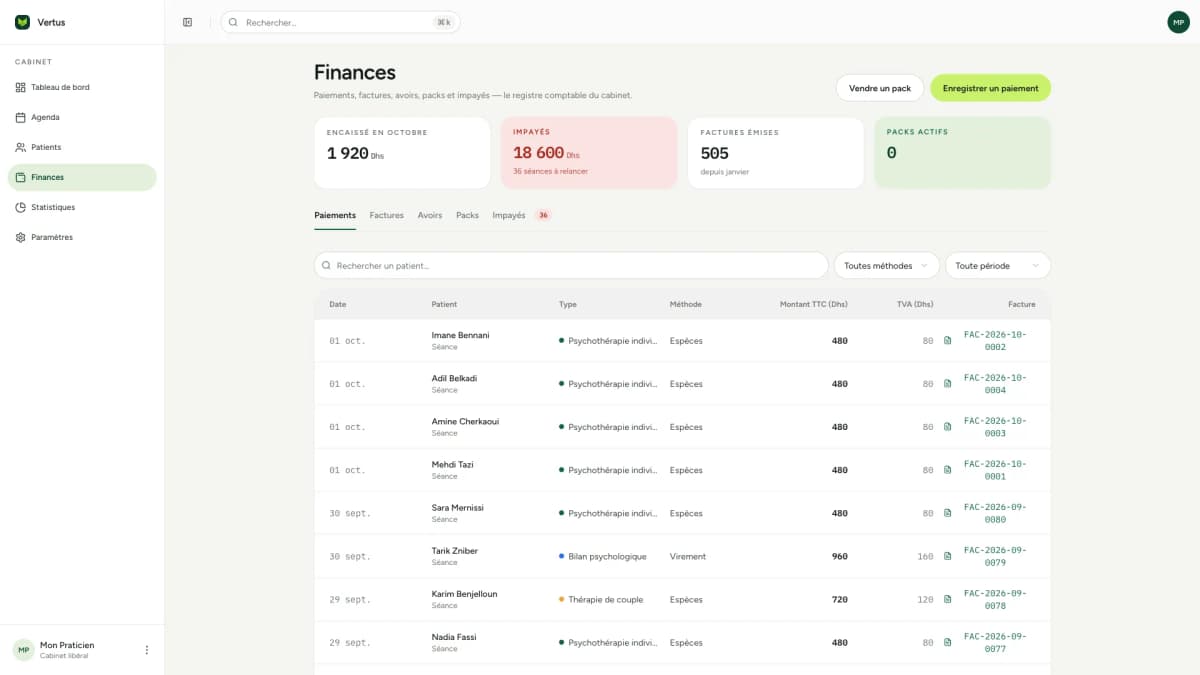Screen dimensions: 1200x675
Task: Click the Vendre un pack button
Action: [x=880, y=88]
